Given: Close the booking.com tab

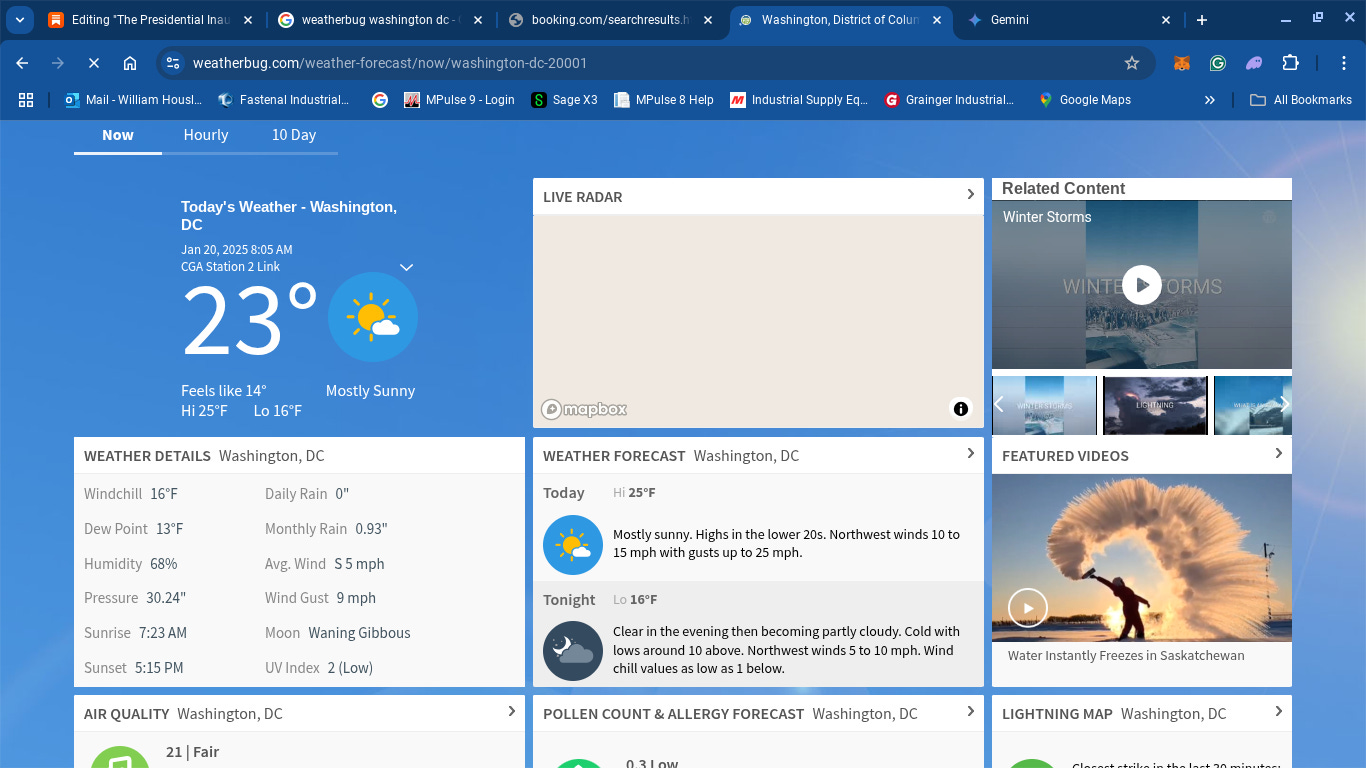Looking at the screenshot, I should click(708, 20).
